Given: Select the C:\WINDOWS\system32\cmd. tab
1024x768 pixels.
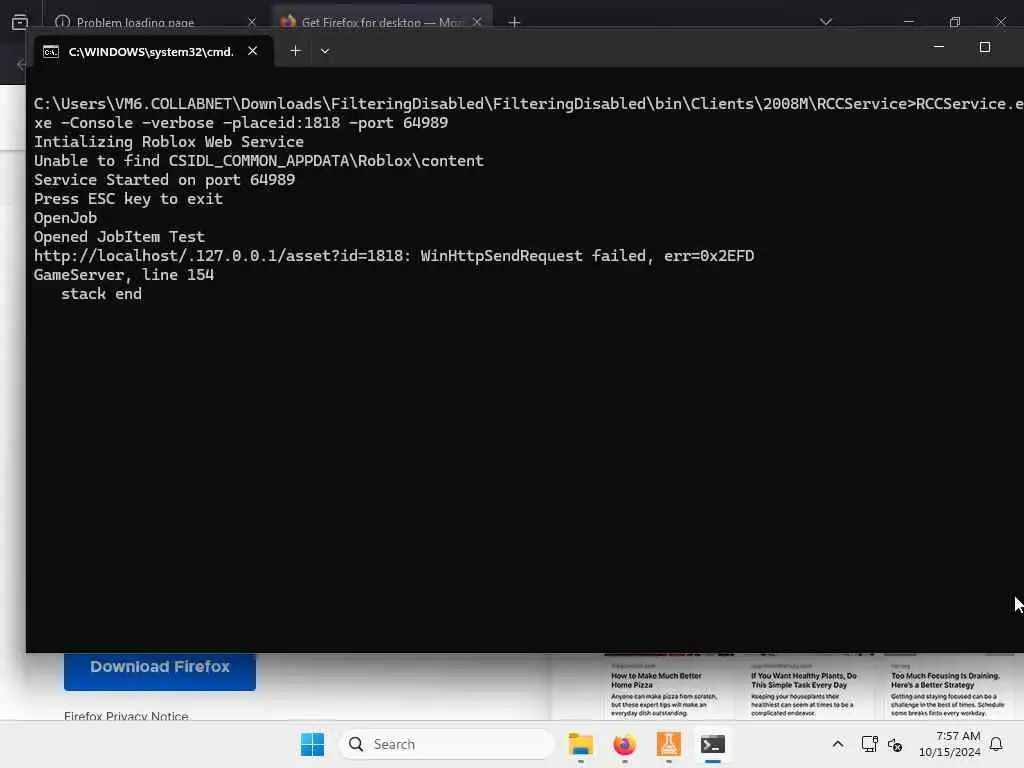Looking at the screenshot, I should pos(152,51).
